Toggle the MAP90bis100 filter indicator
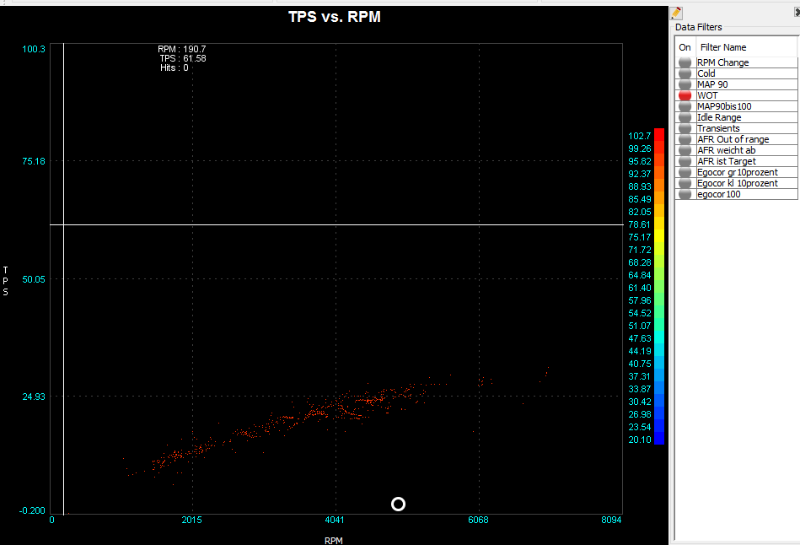The image size is (800, 545). [685, 107]
